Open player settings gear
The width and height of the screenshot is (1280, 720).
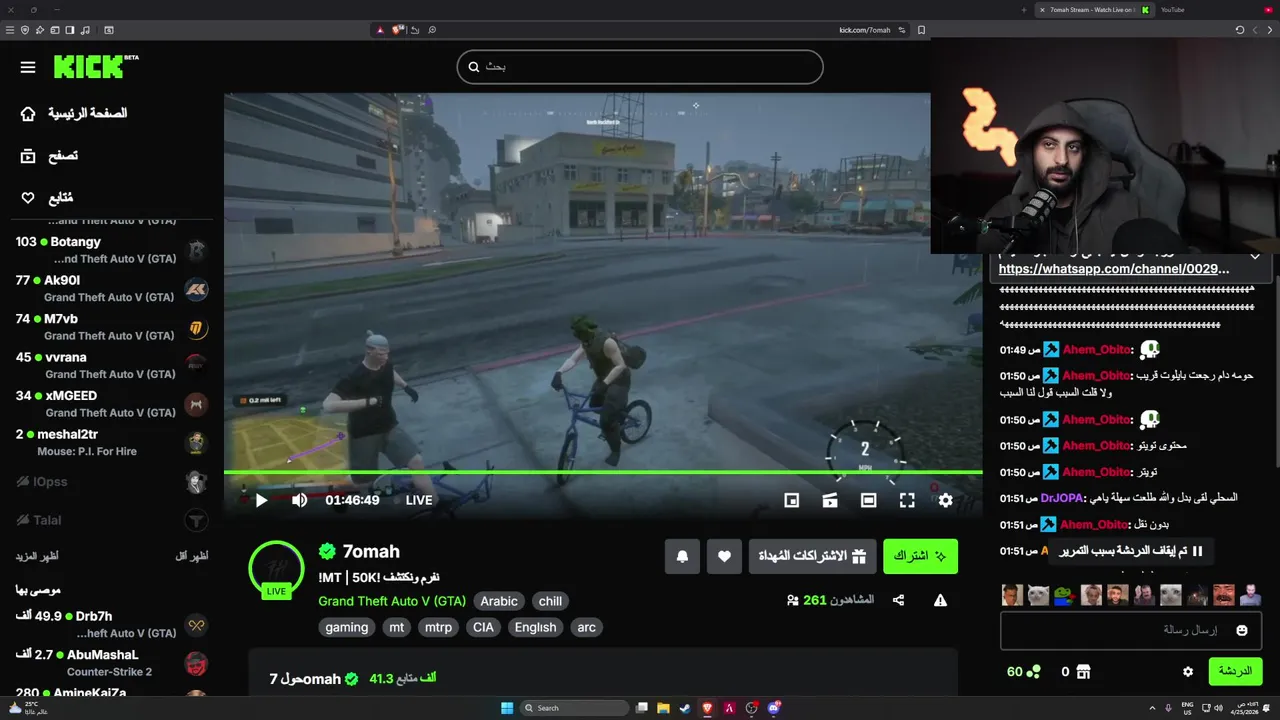pos(945,500)
